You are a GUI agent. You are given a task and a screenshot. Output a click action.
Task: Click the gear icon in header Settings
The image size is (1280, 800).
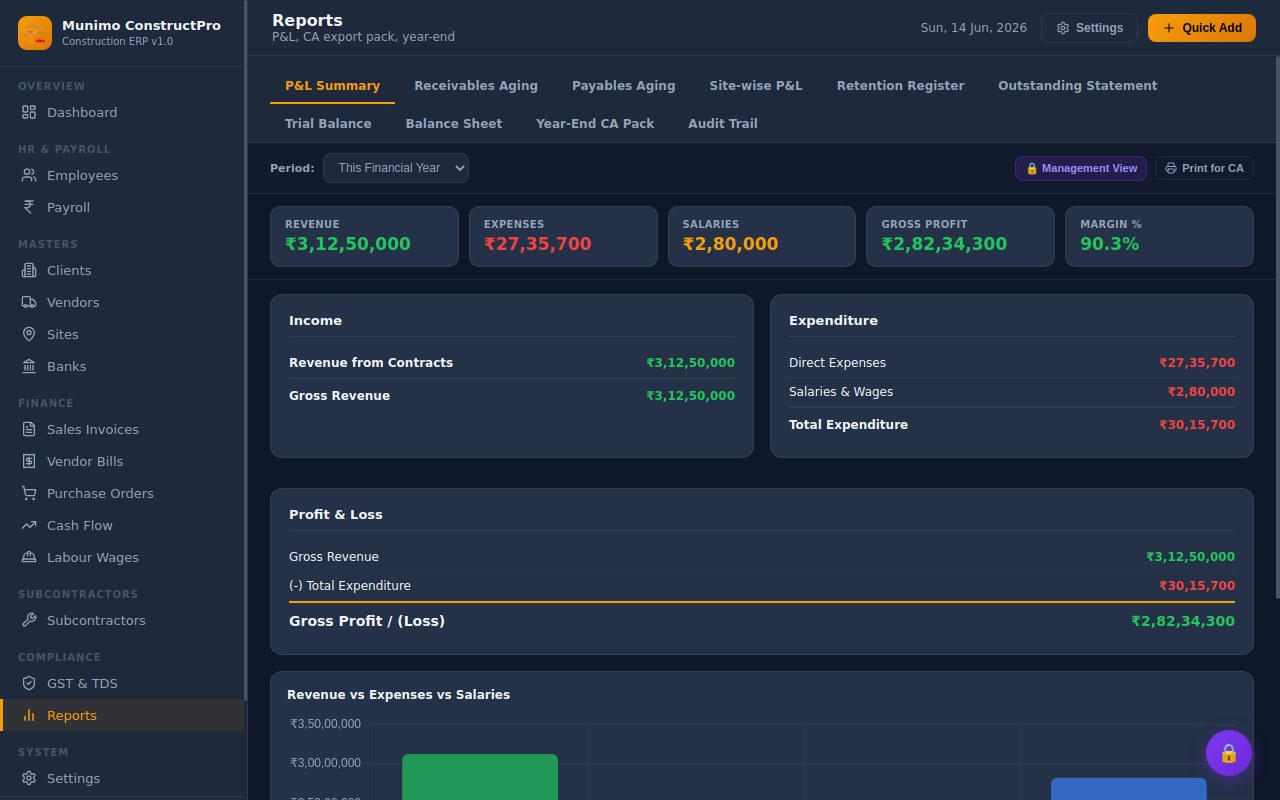(1063, 28)
